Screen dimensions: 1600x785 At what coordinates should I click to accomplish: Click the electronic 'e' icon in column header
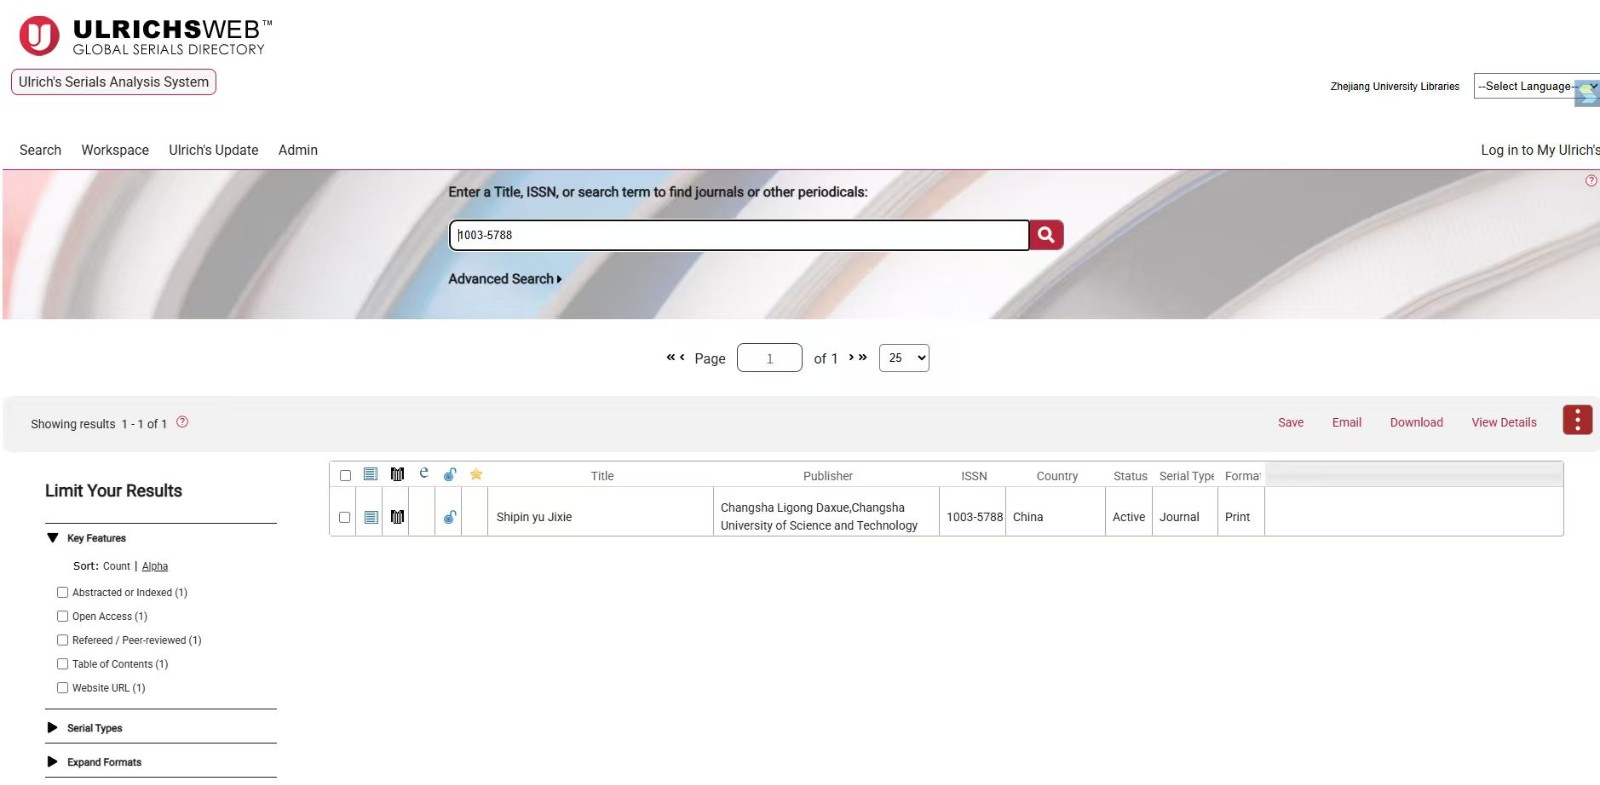[424, 473]
